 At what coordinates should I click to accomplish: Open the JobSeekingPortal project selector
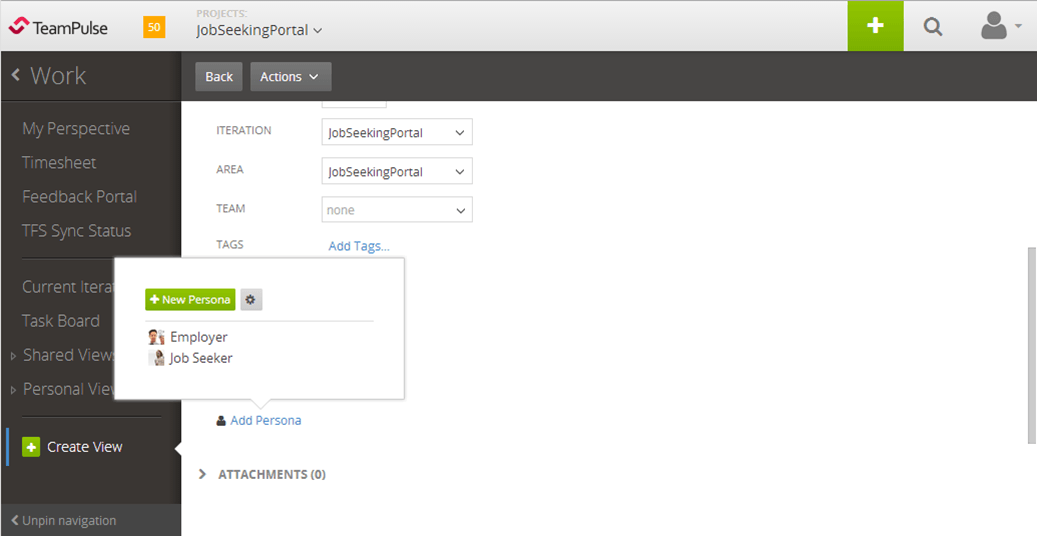click(259, 30)
